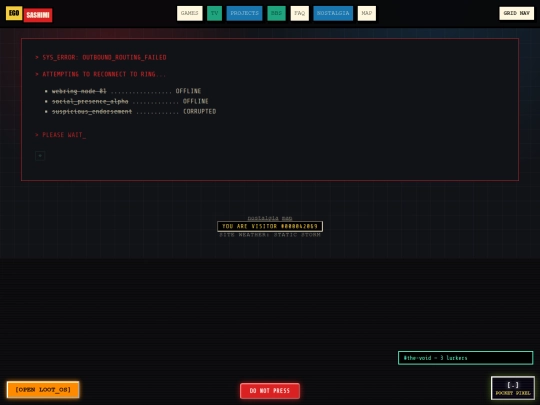Open the MAP nav item
Viewport: 540px width, 405px height.
(367, 13)
